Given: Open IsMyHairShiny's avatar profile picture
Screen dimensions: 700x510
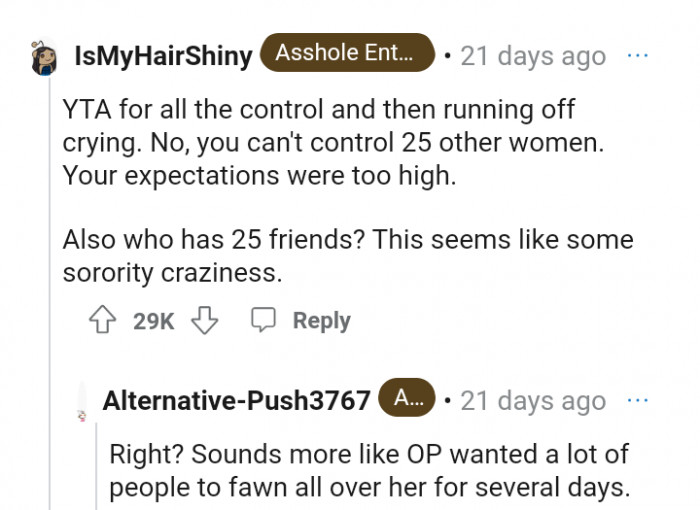Looking at the screenshot, I should (45, 56).
